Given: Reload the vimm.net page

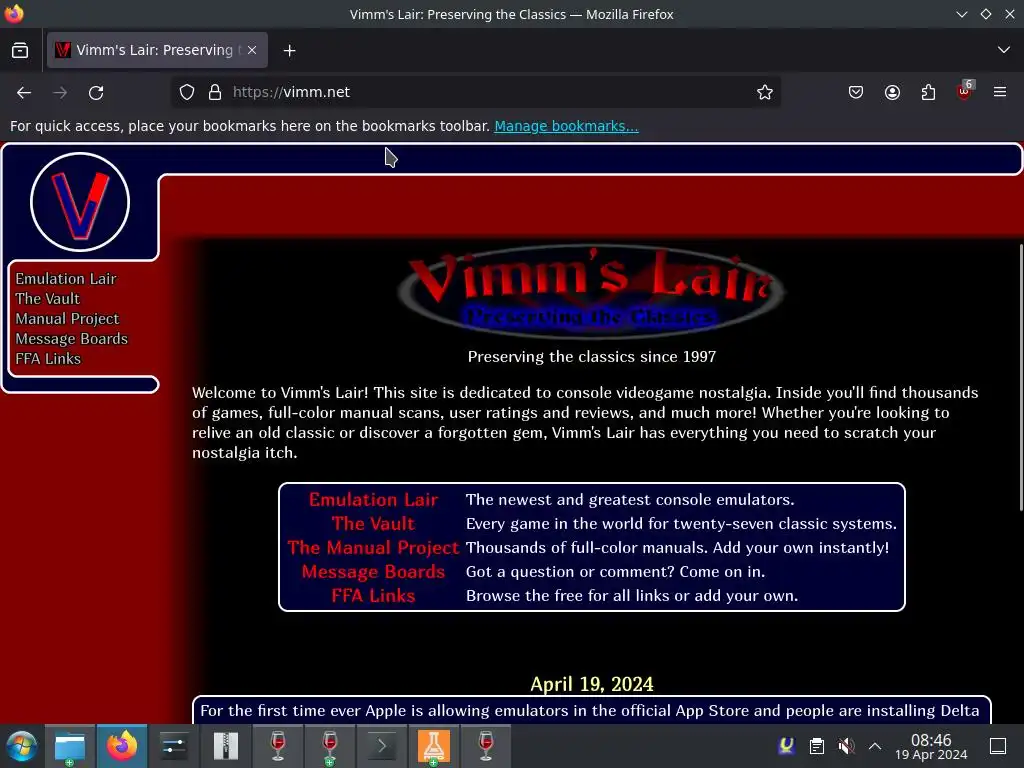Looking at the screenshot, I should tap(96, 93).
